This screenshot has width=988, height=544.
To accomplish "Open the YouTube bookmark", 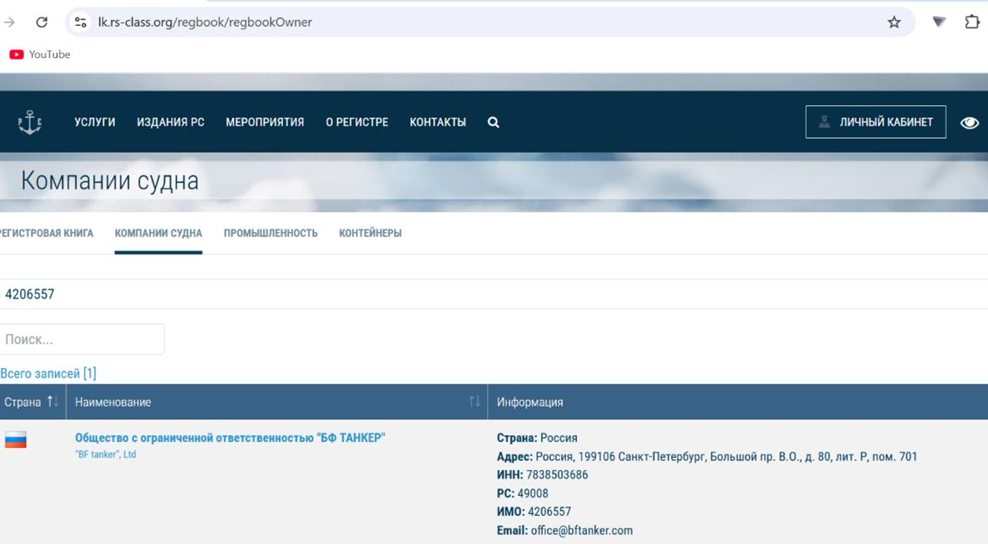I will [40, 54].
